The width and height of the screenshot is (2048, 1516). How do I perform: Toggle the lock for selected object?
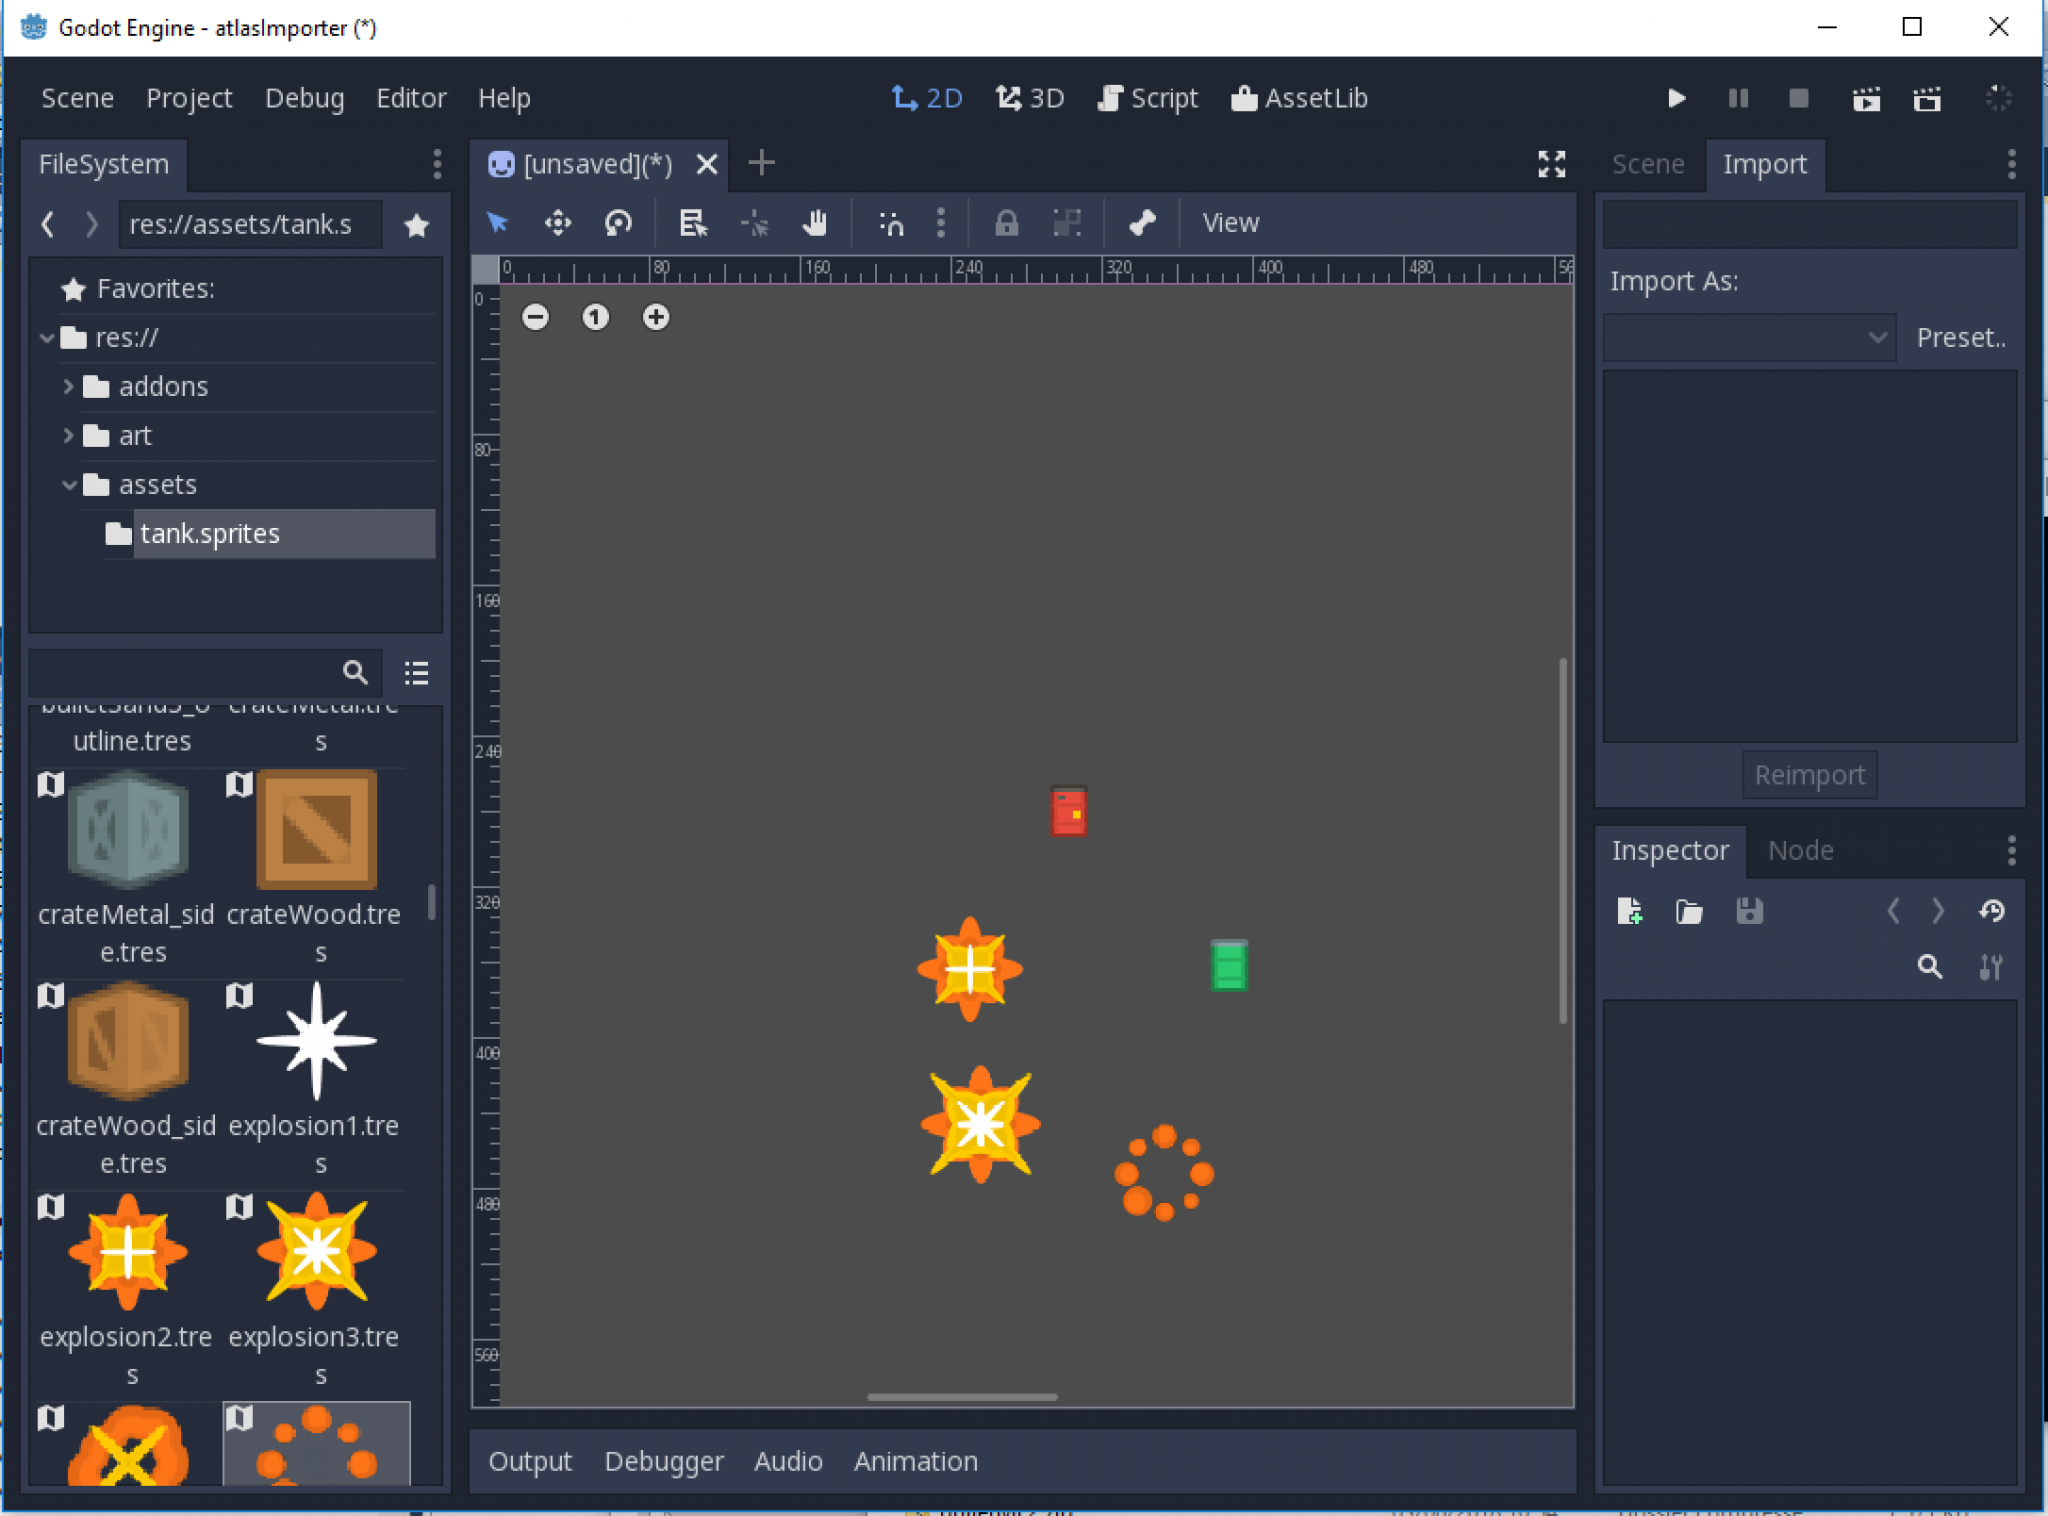tap(1006, 223)
